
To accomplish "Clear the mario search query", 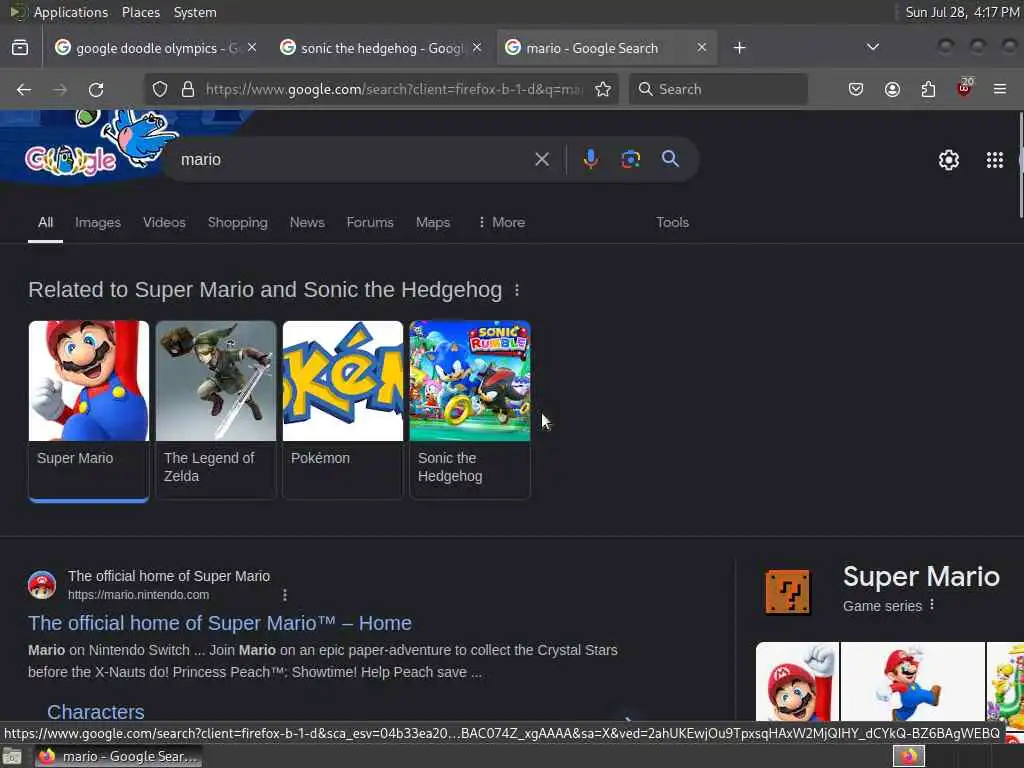I will 542,159.
